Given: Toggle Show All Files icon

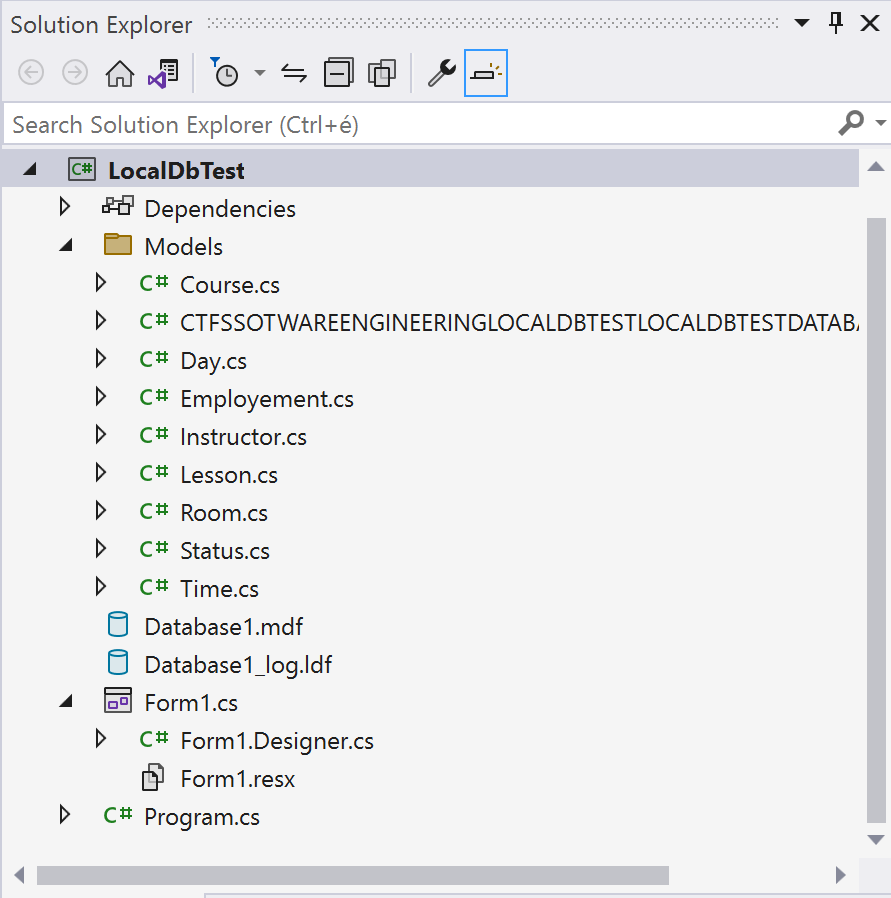Looking at the screenshot, I should point(382,73).
